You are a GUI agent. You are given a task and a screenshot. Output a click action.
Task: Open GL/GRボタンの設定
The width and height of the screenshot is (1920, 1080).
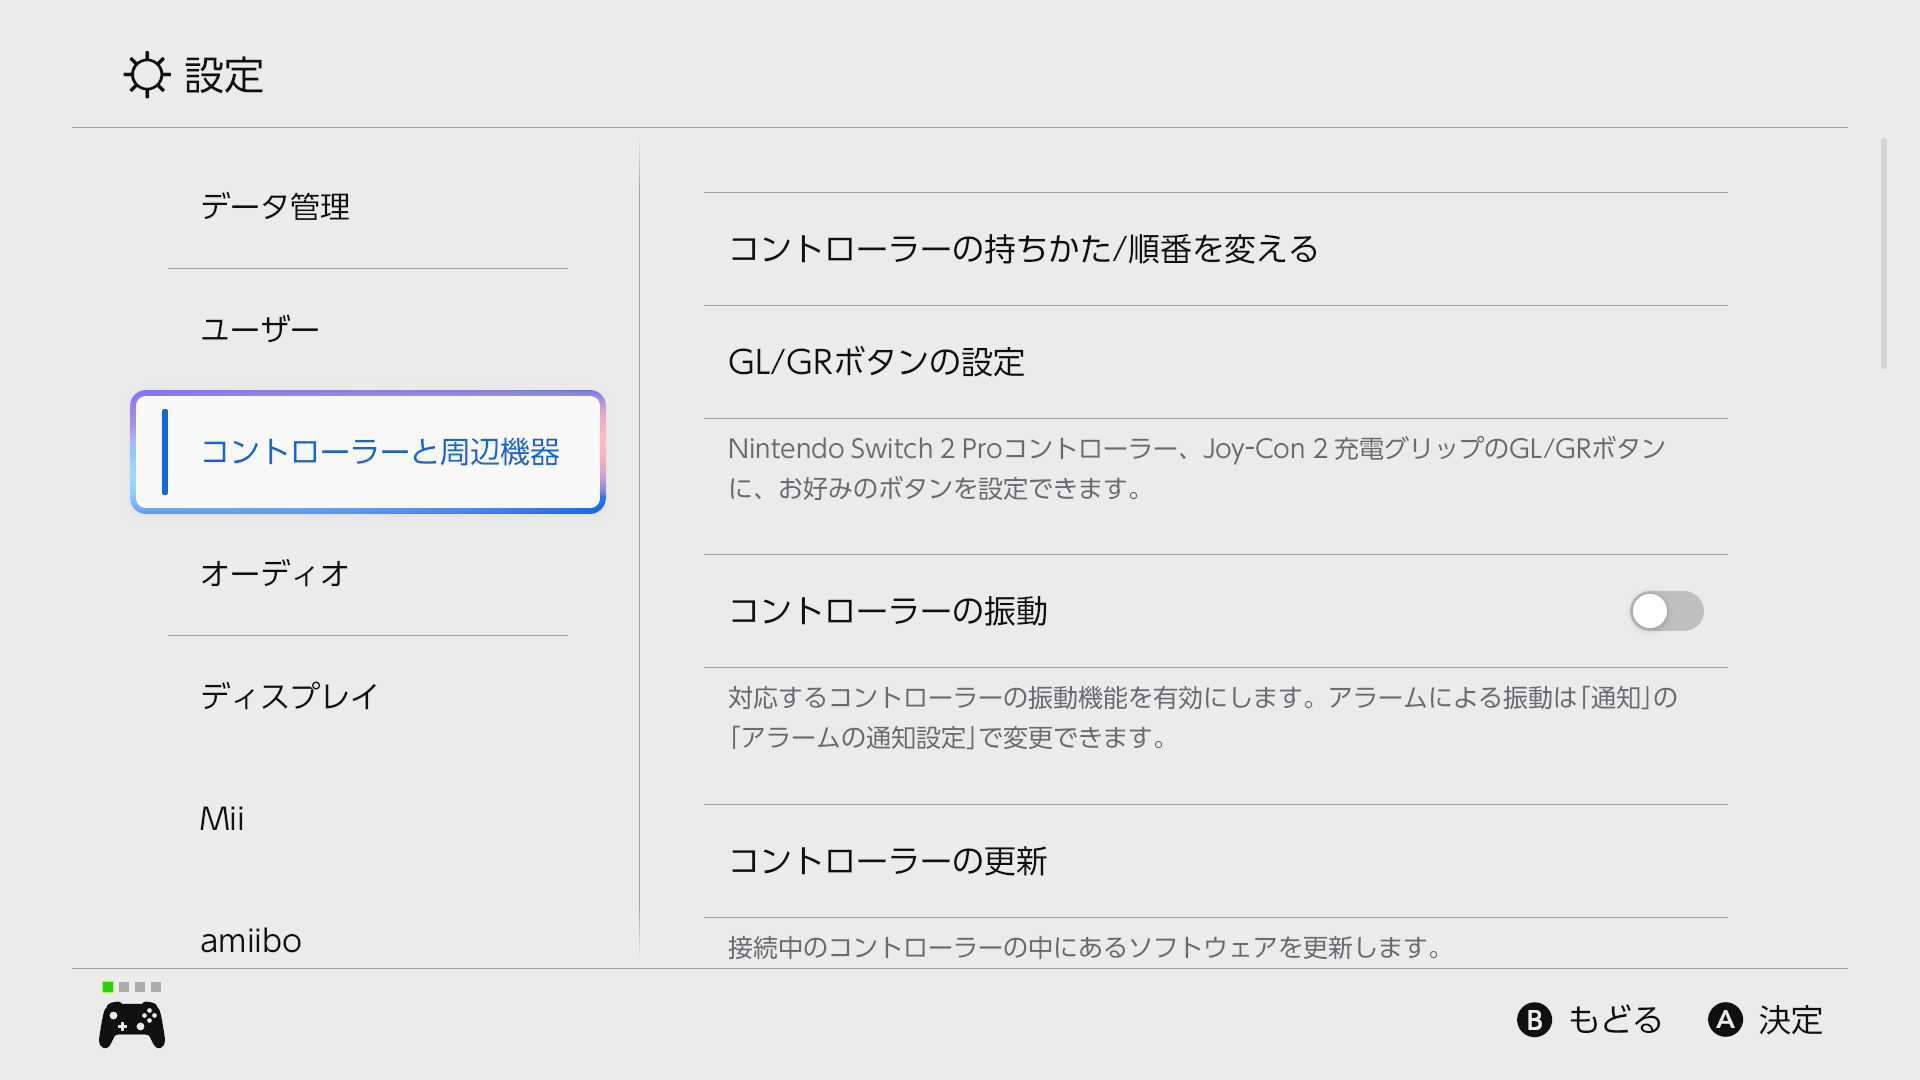point(877,362)
